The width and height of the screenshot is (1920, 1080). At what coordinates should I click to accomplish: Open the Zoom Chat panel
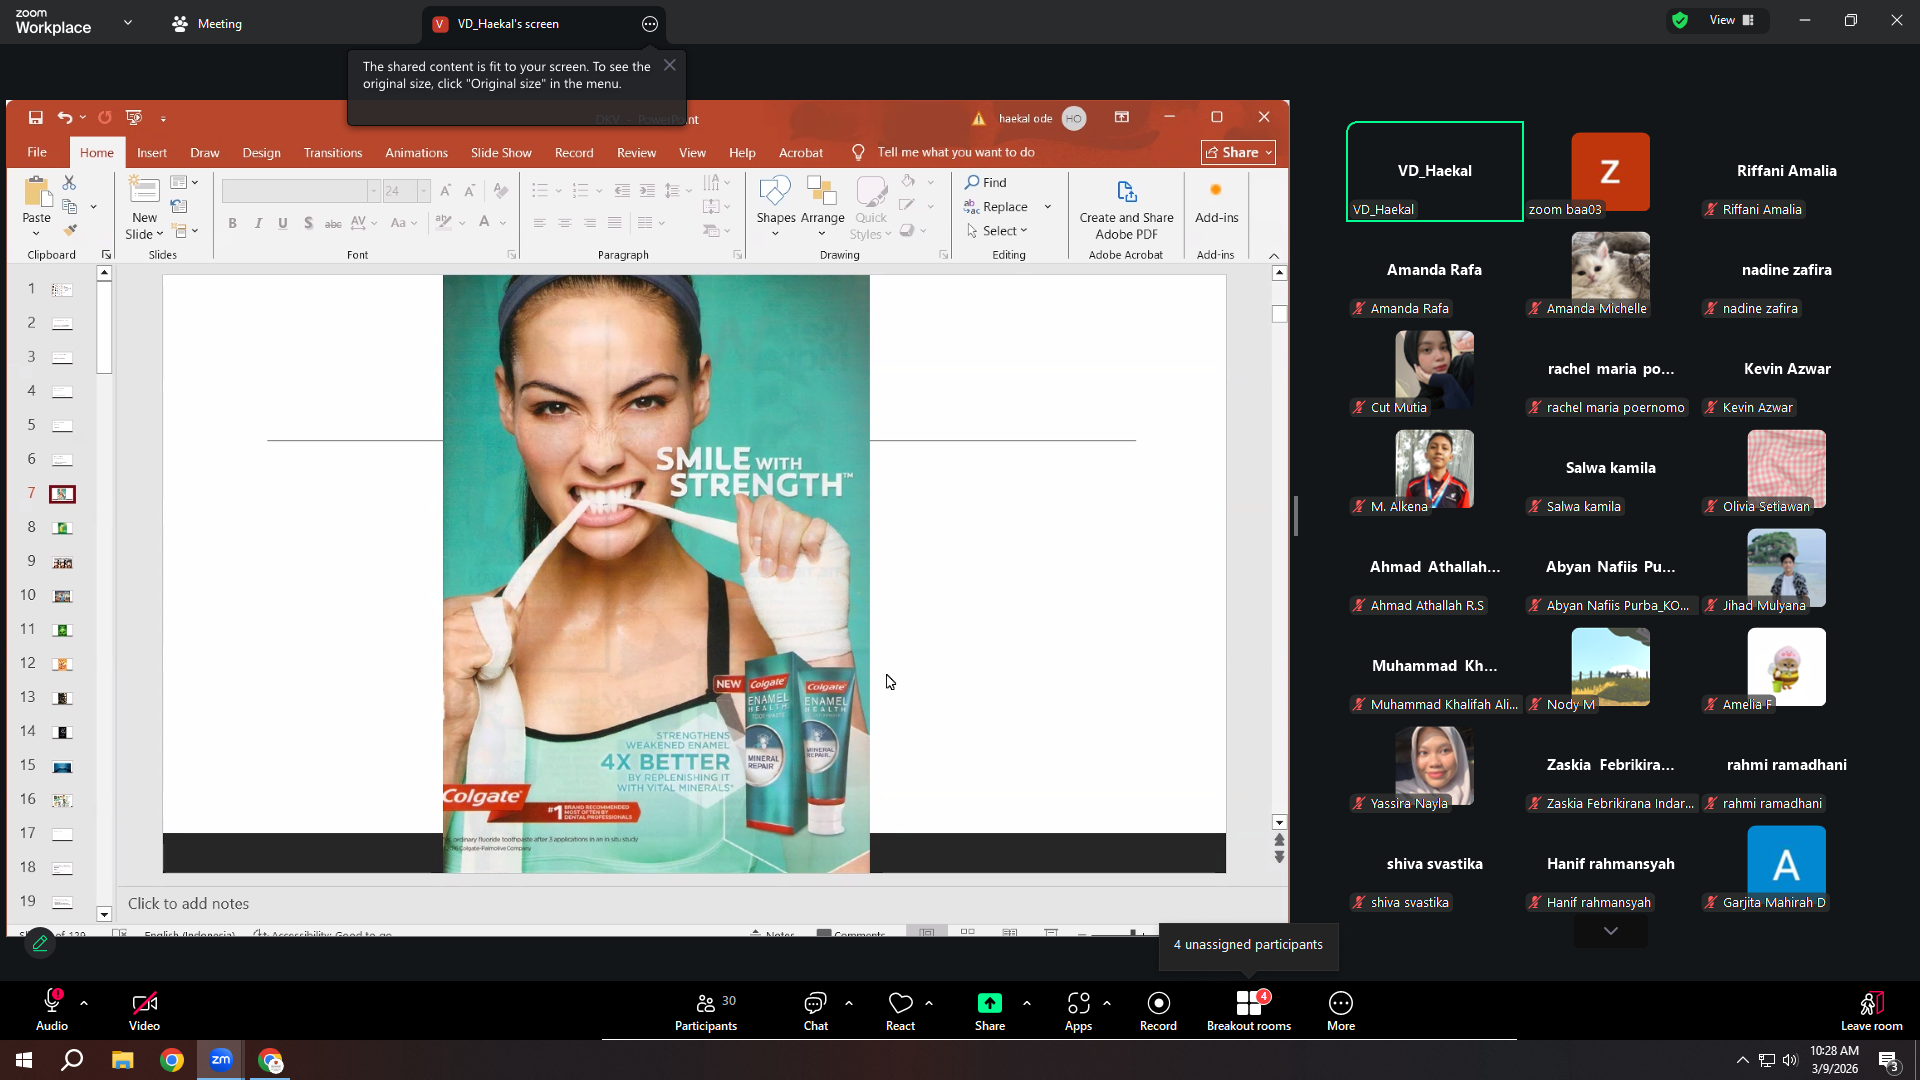[815, 1011]
